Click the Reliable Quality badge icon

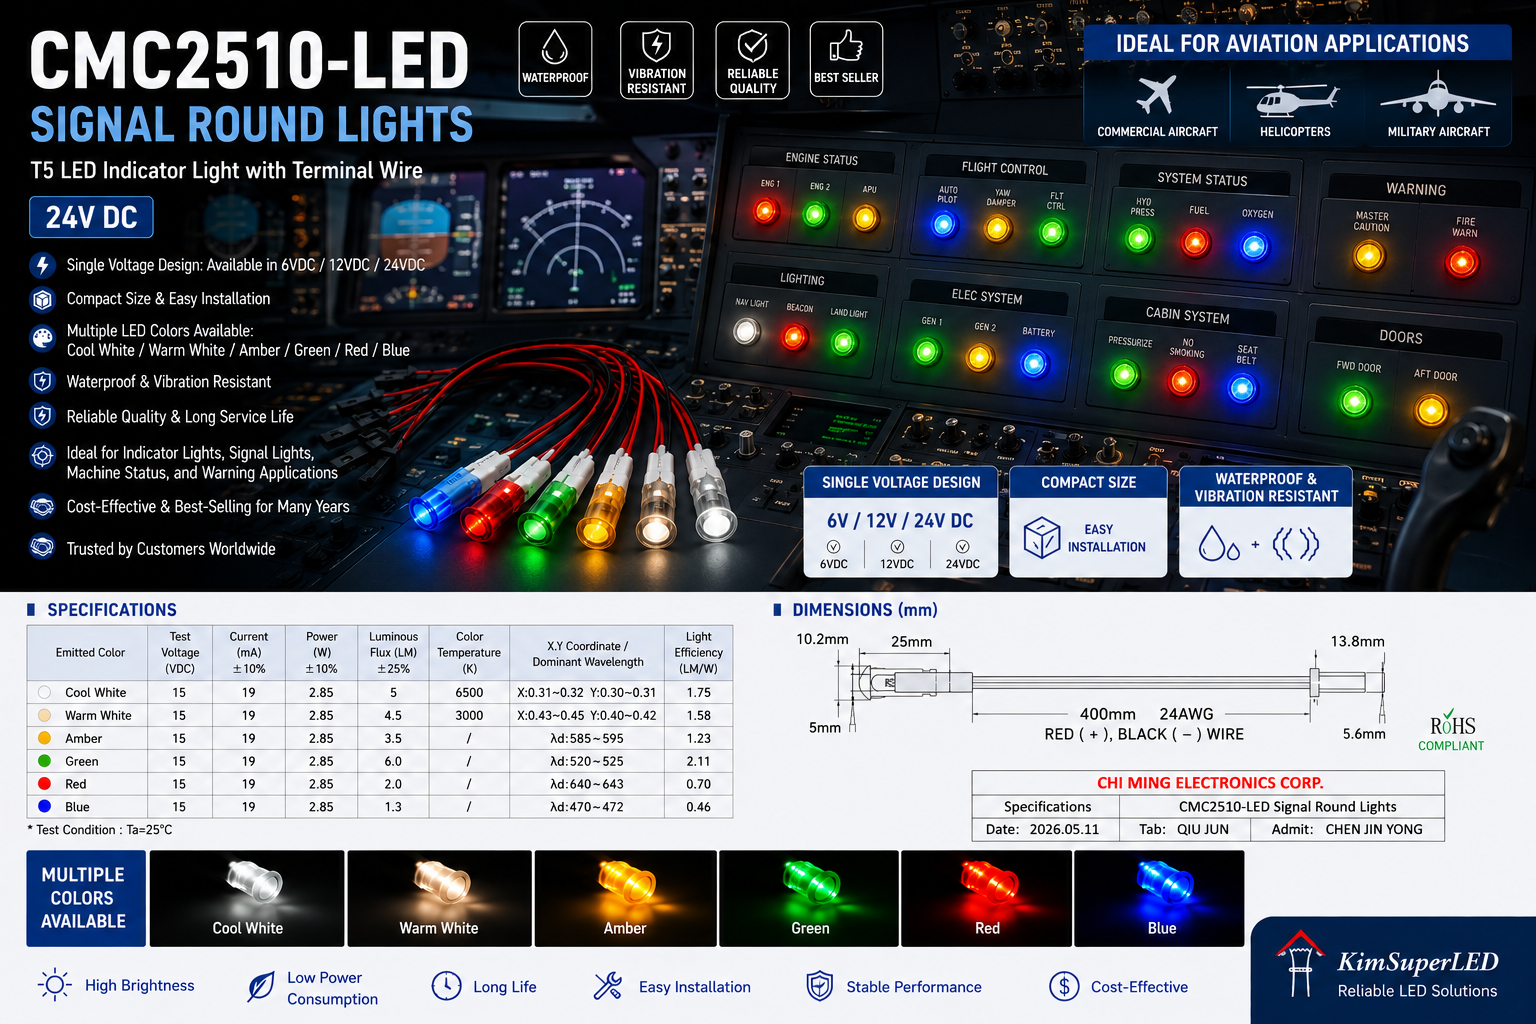pos(752,59)
